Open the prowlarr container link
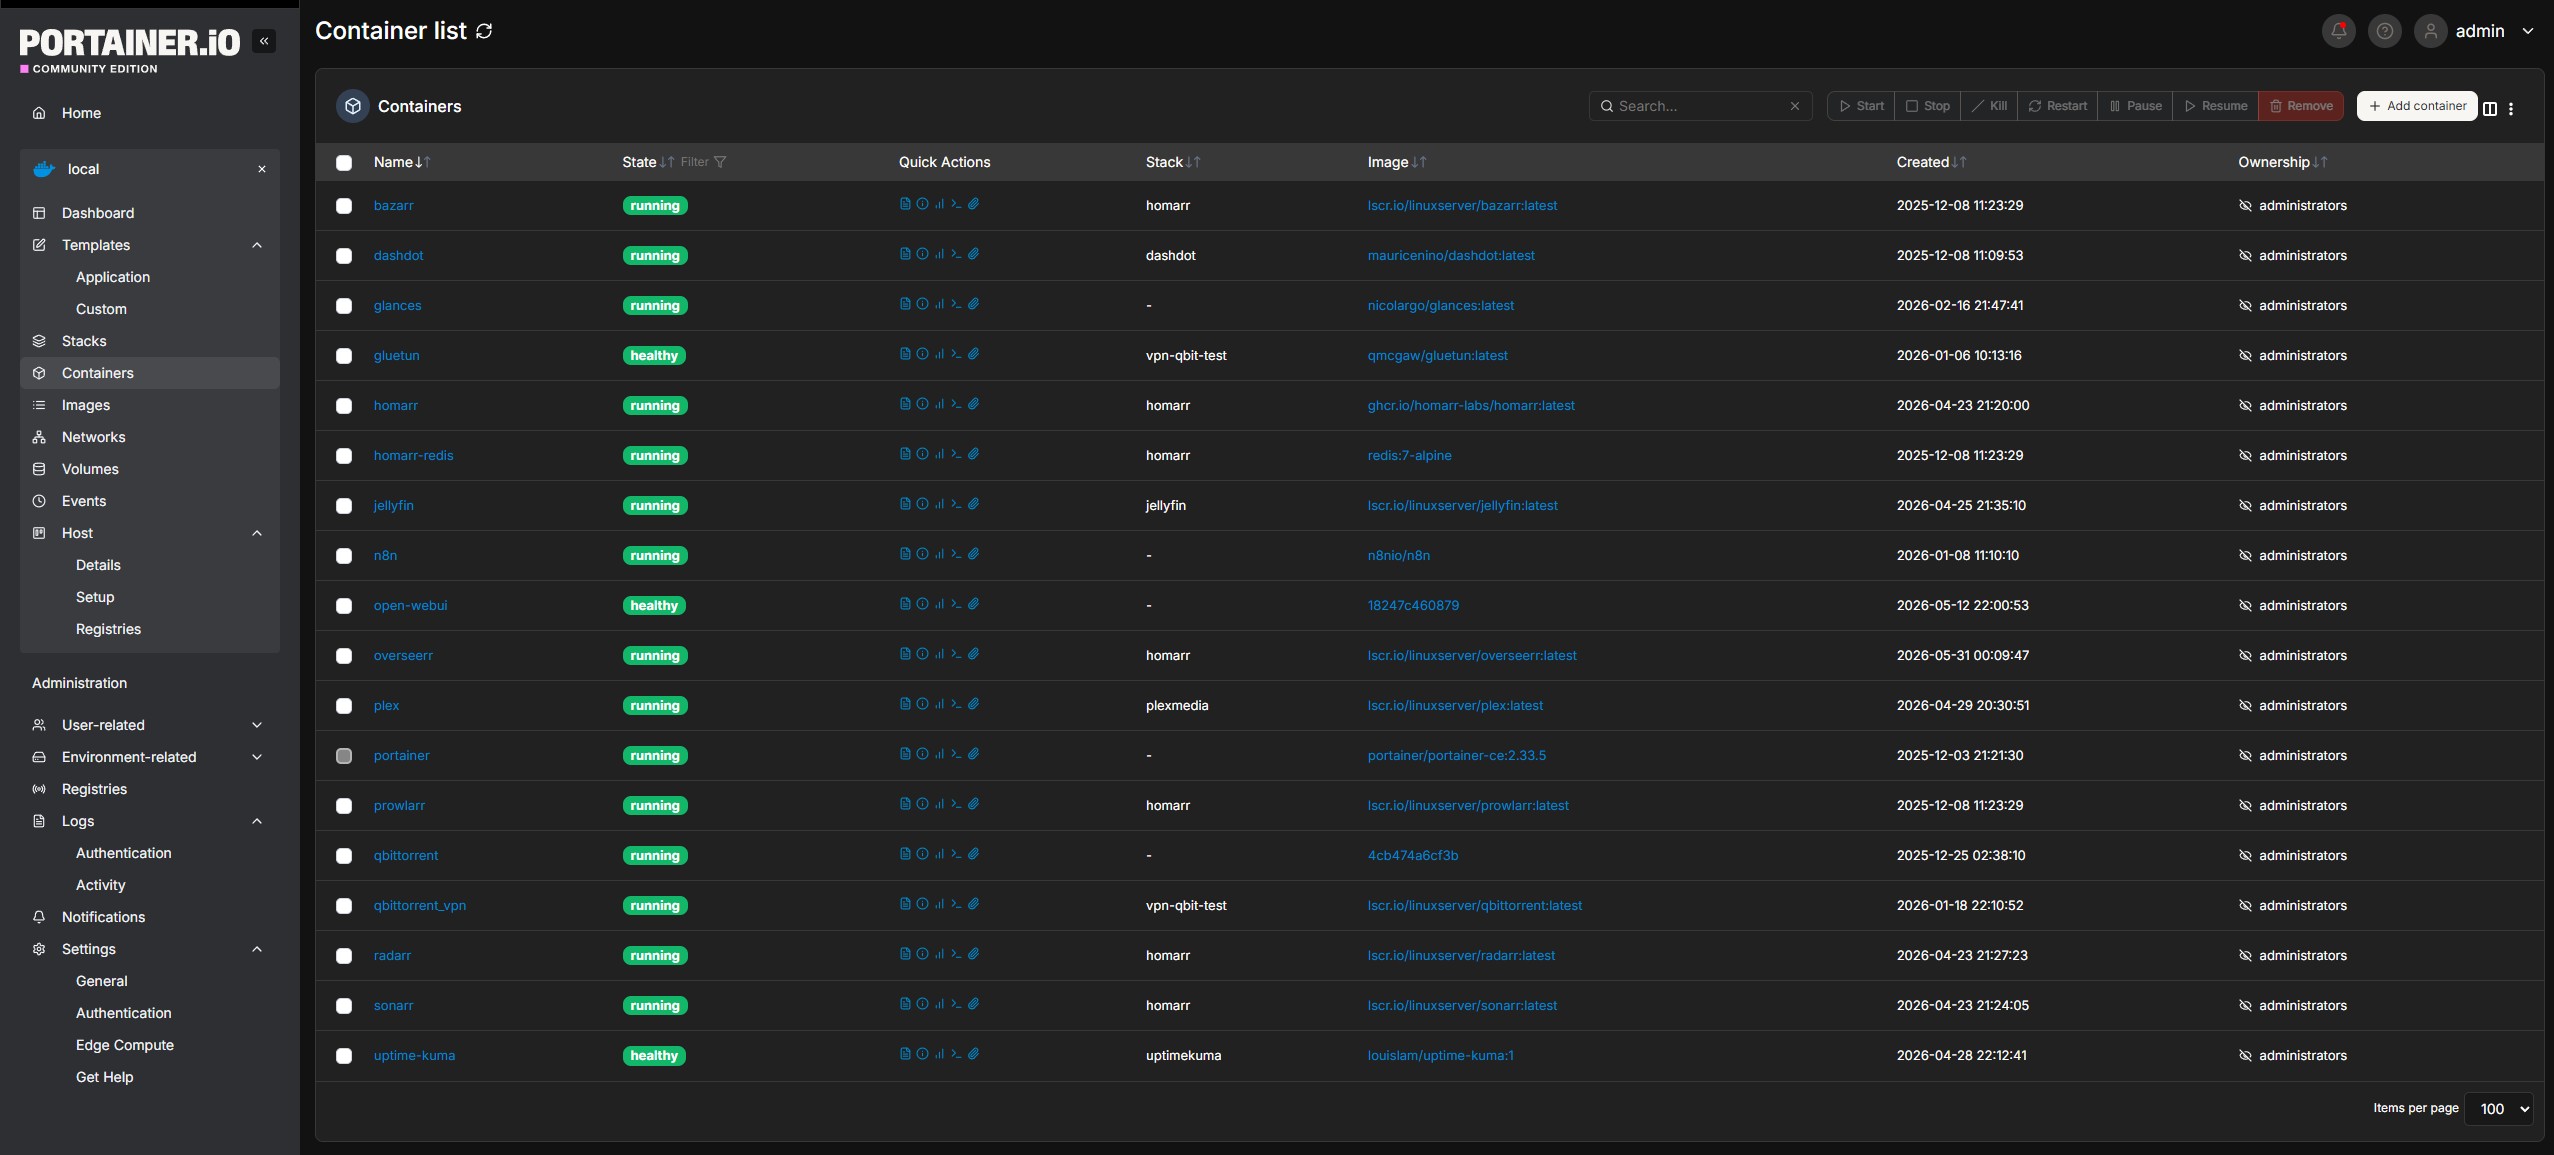Screen dimensions: 2554x1155 [399, 805]
